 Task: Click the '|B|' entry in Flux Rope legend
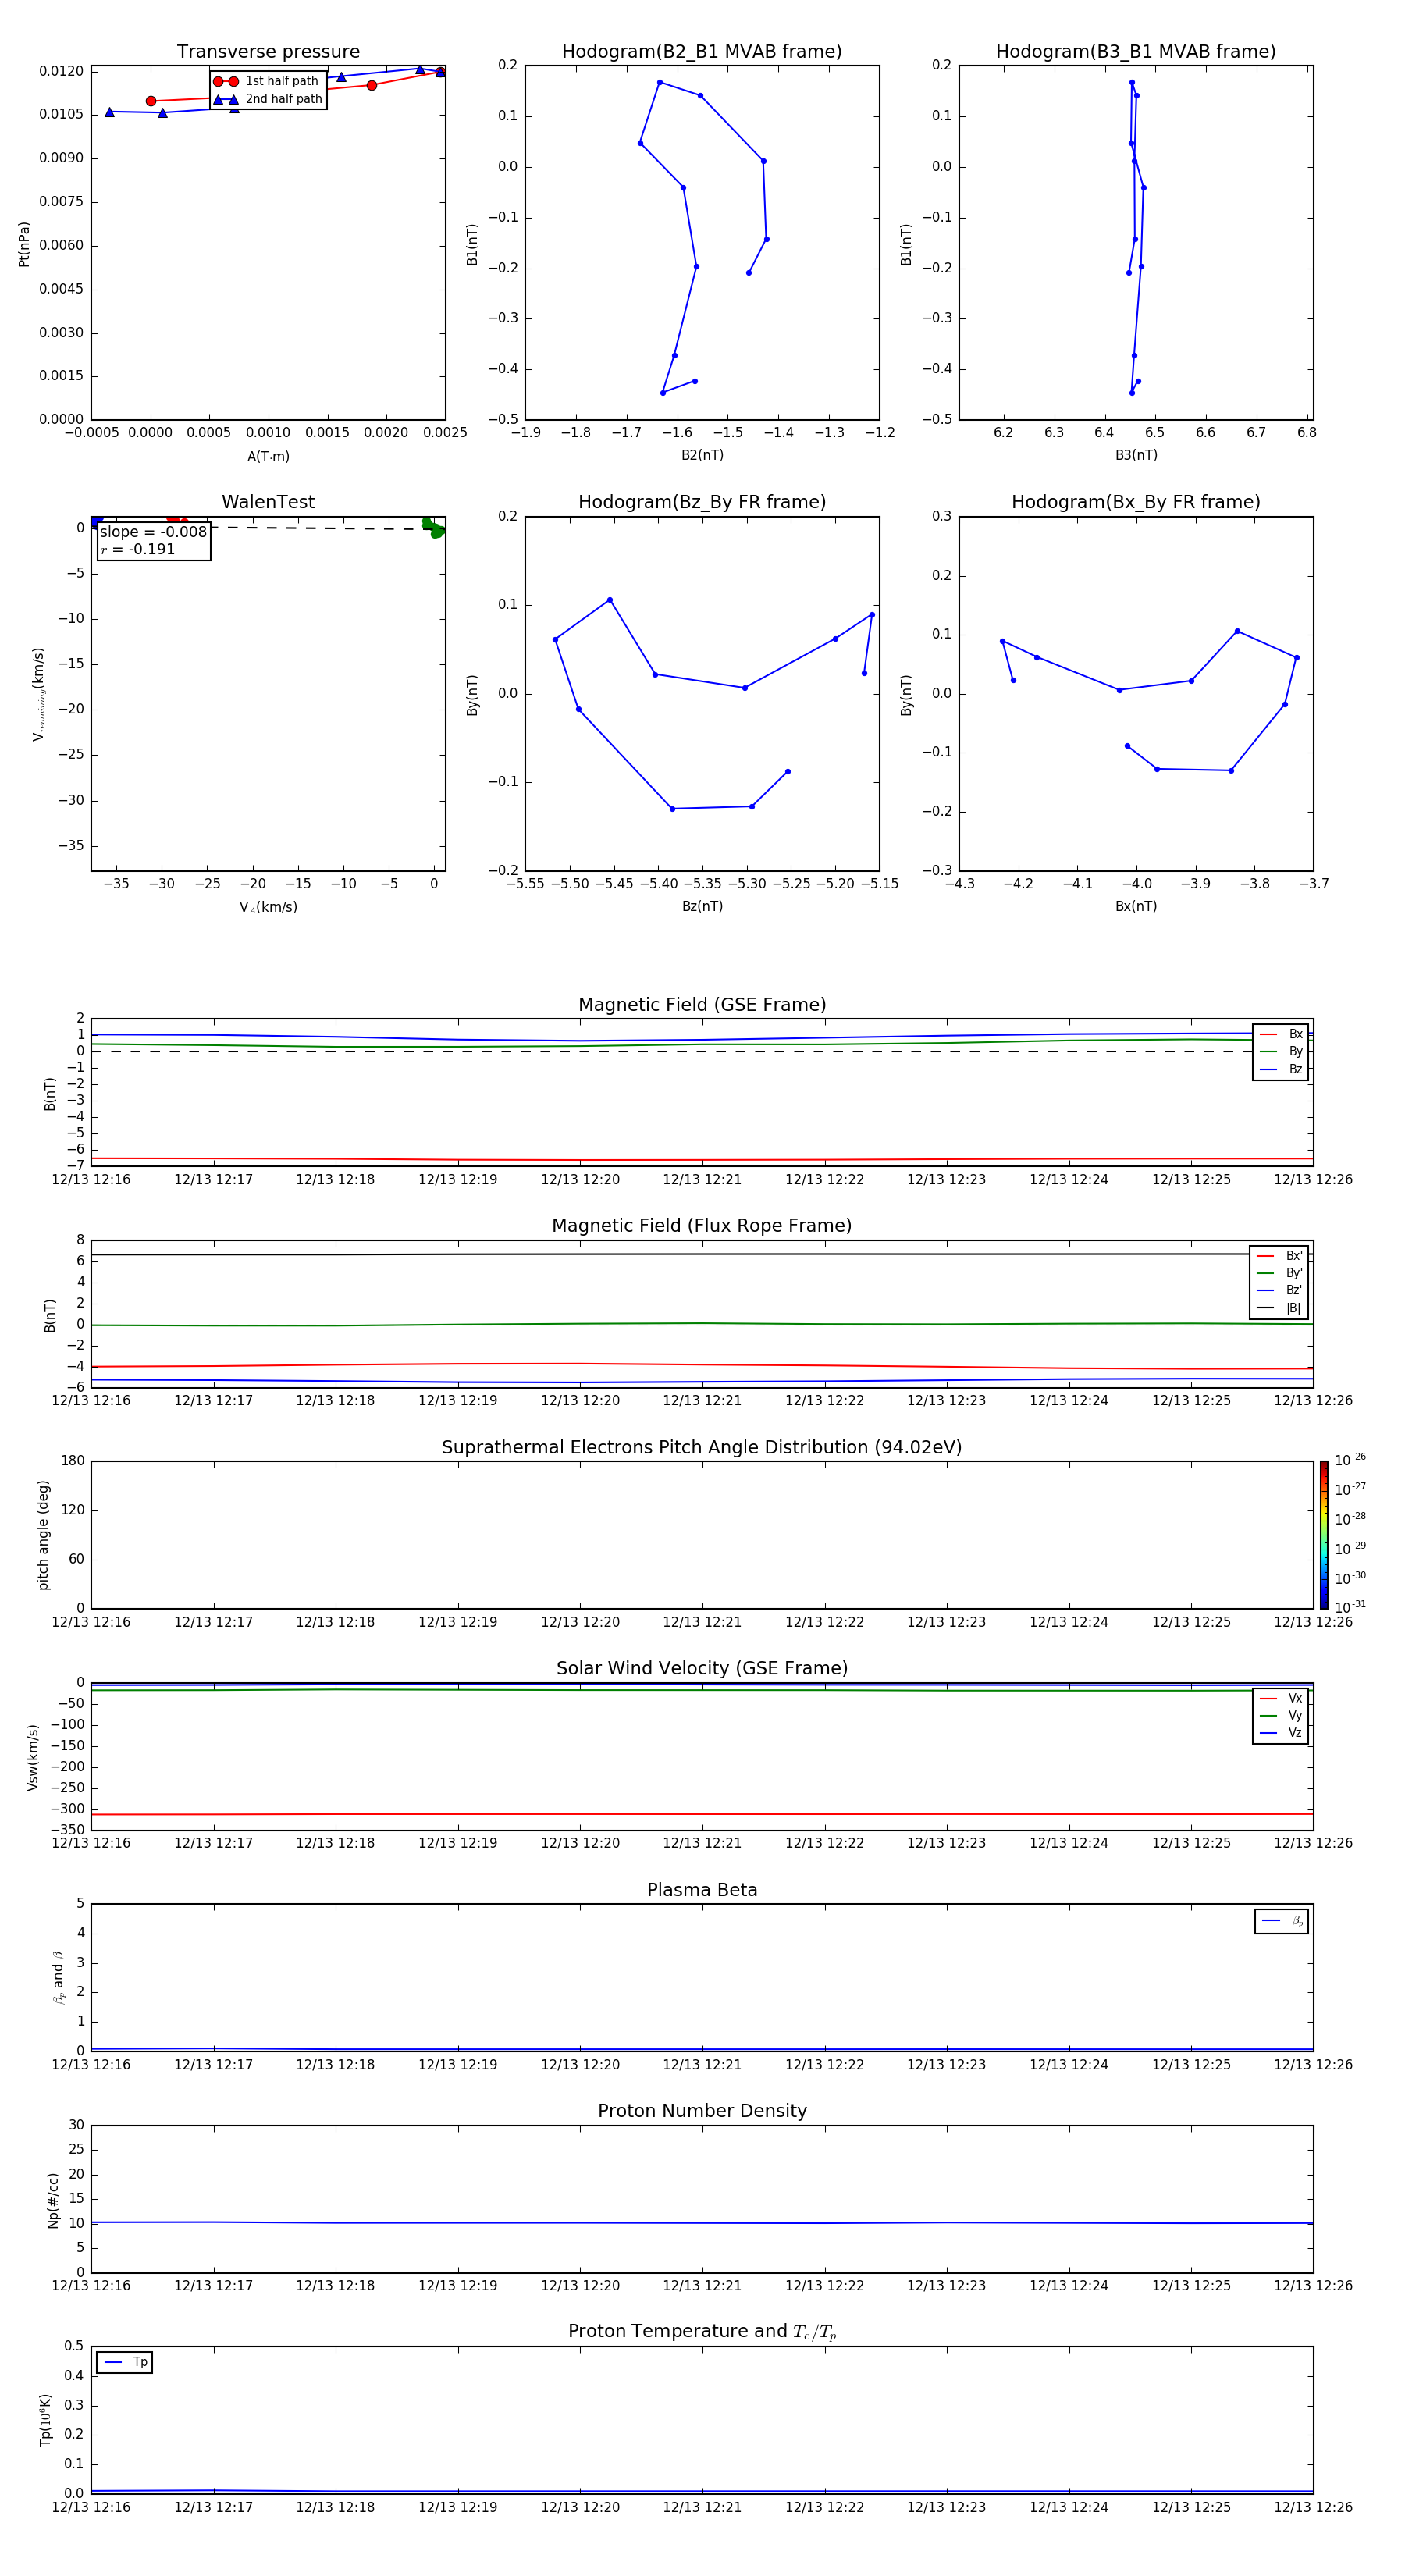pos(1279,1308)
